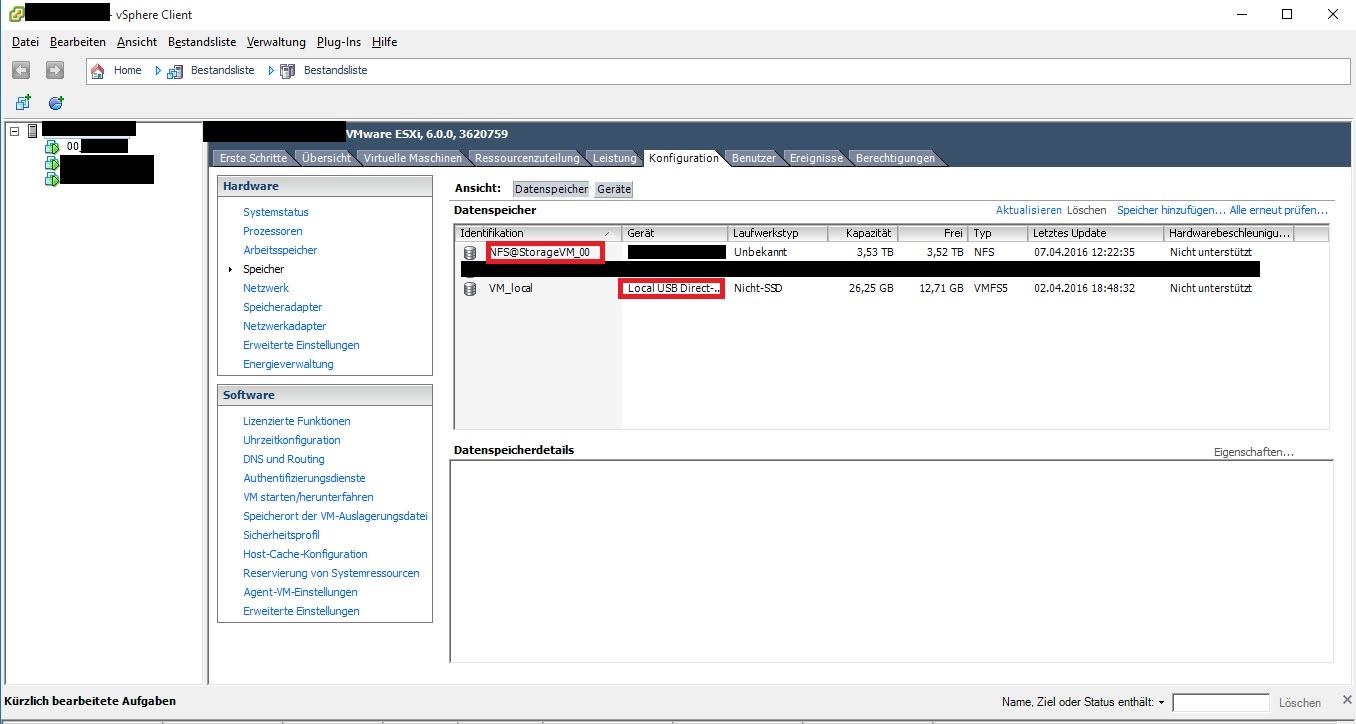The width and height of the screenshot is (1356, 724).
Task: Open the Hilfe menu
Action: 384,42
